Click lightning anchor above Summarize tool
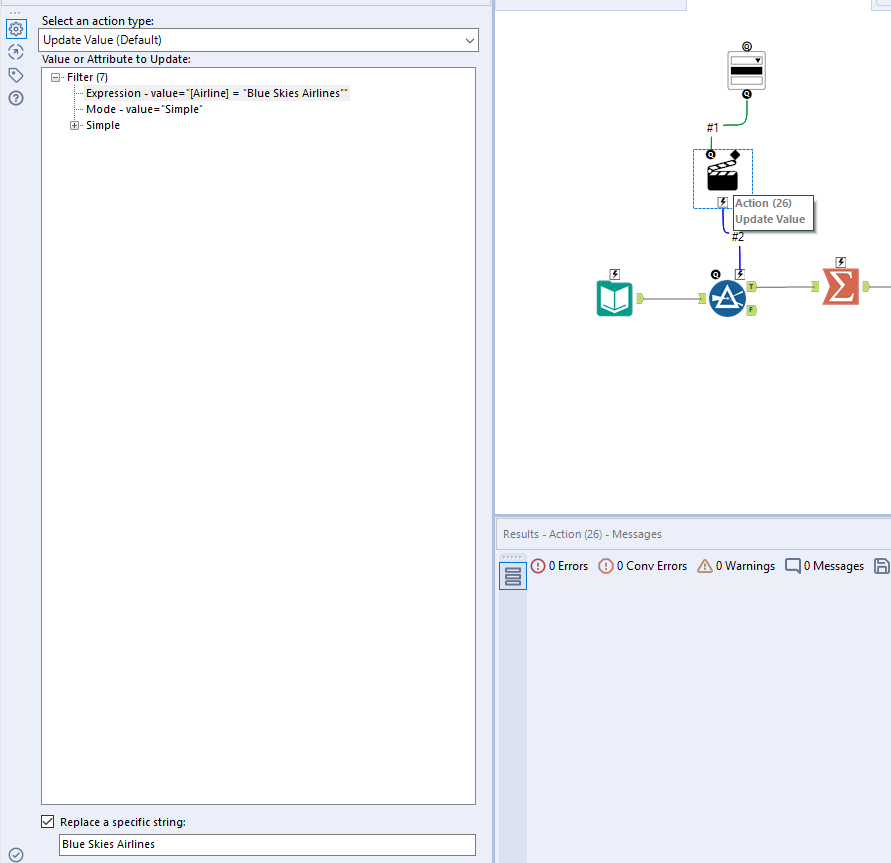891x863 pixels. pyautogui.click(x=840, y=262)
